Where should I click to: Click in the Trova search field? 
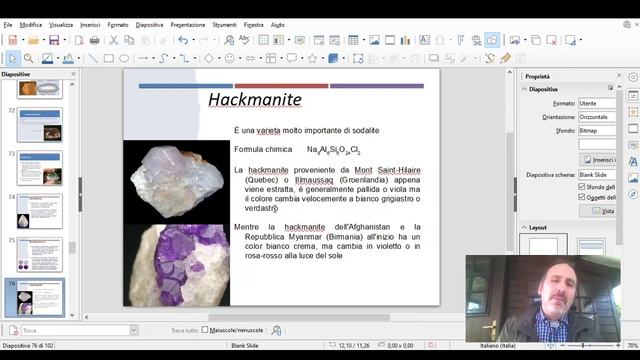75,330
